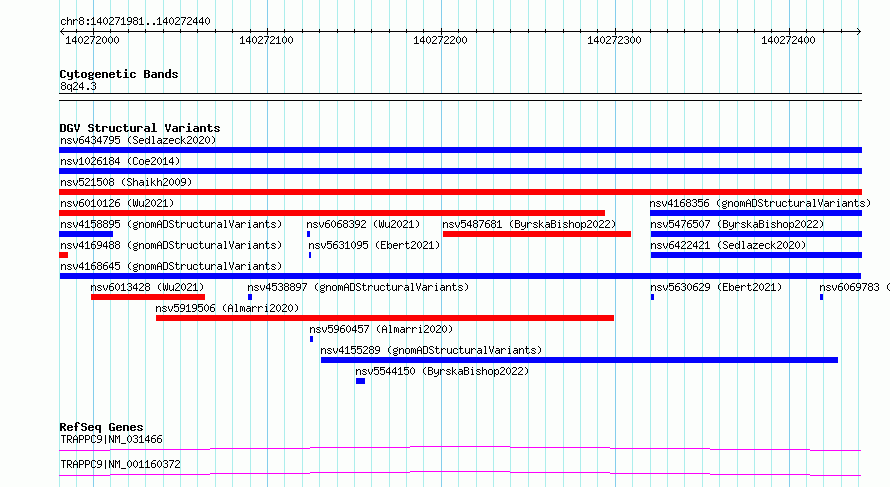Image resolution: width=890 pixels, height=487 pixels.
Task: Open the nsv1026184 (Coe2014) variant label
Action: click(120, 161)
